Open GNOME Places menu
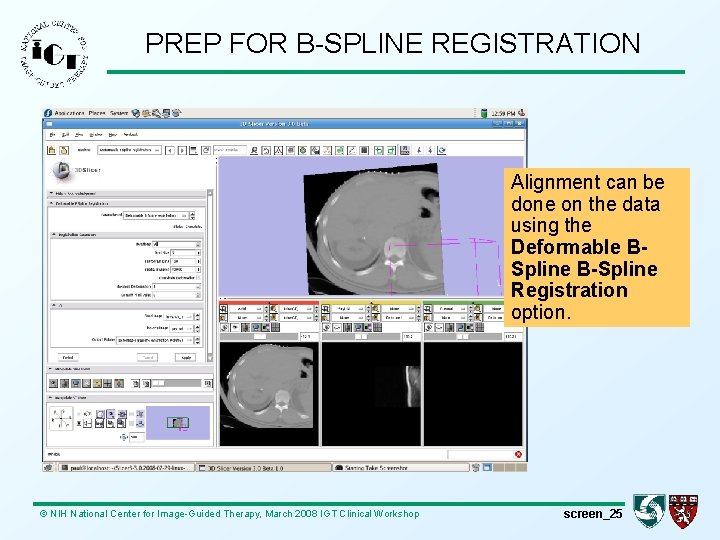The image size is (720, 540). point(97,113)
